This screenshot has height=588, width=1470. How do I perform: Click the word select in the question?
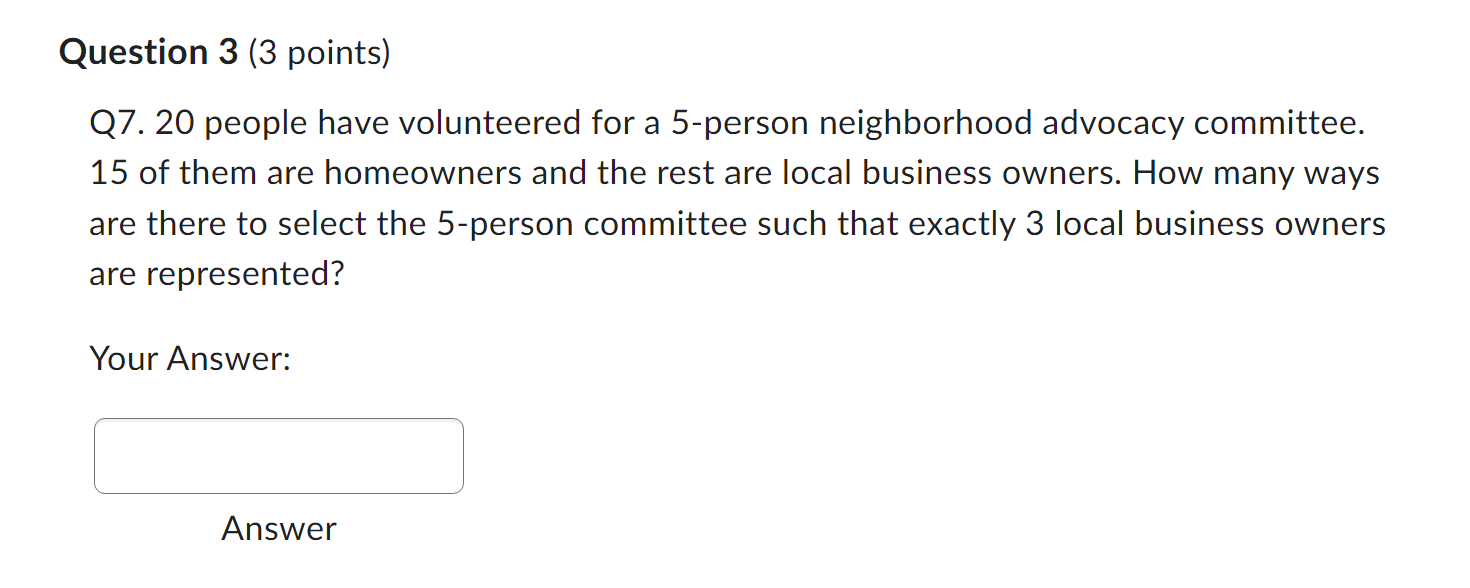pos(322,223)
